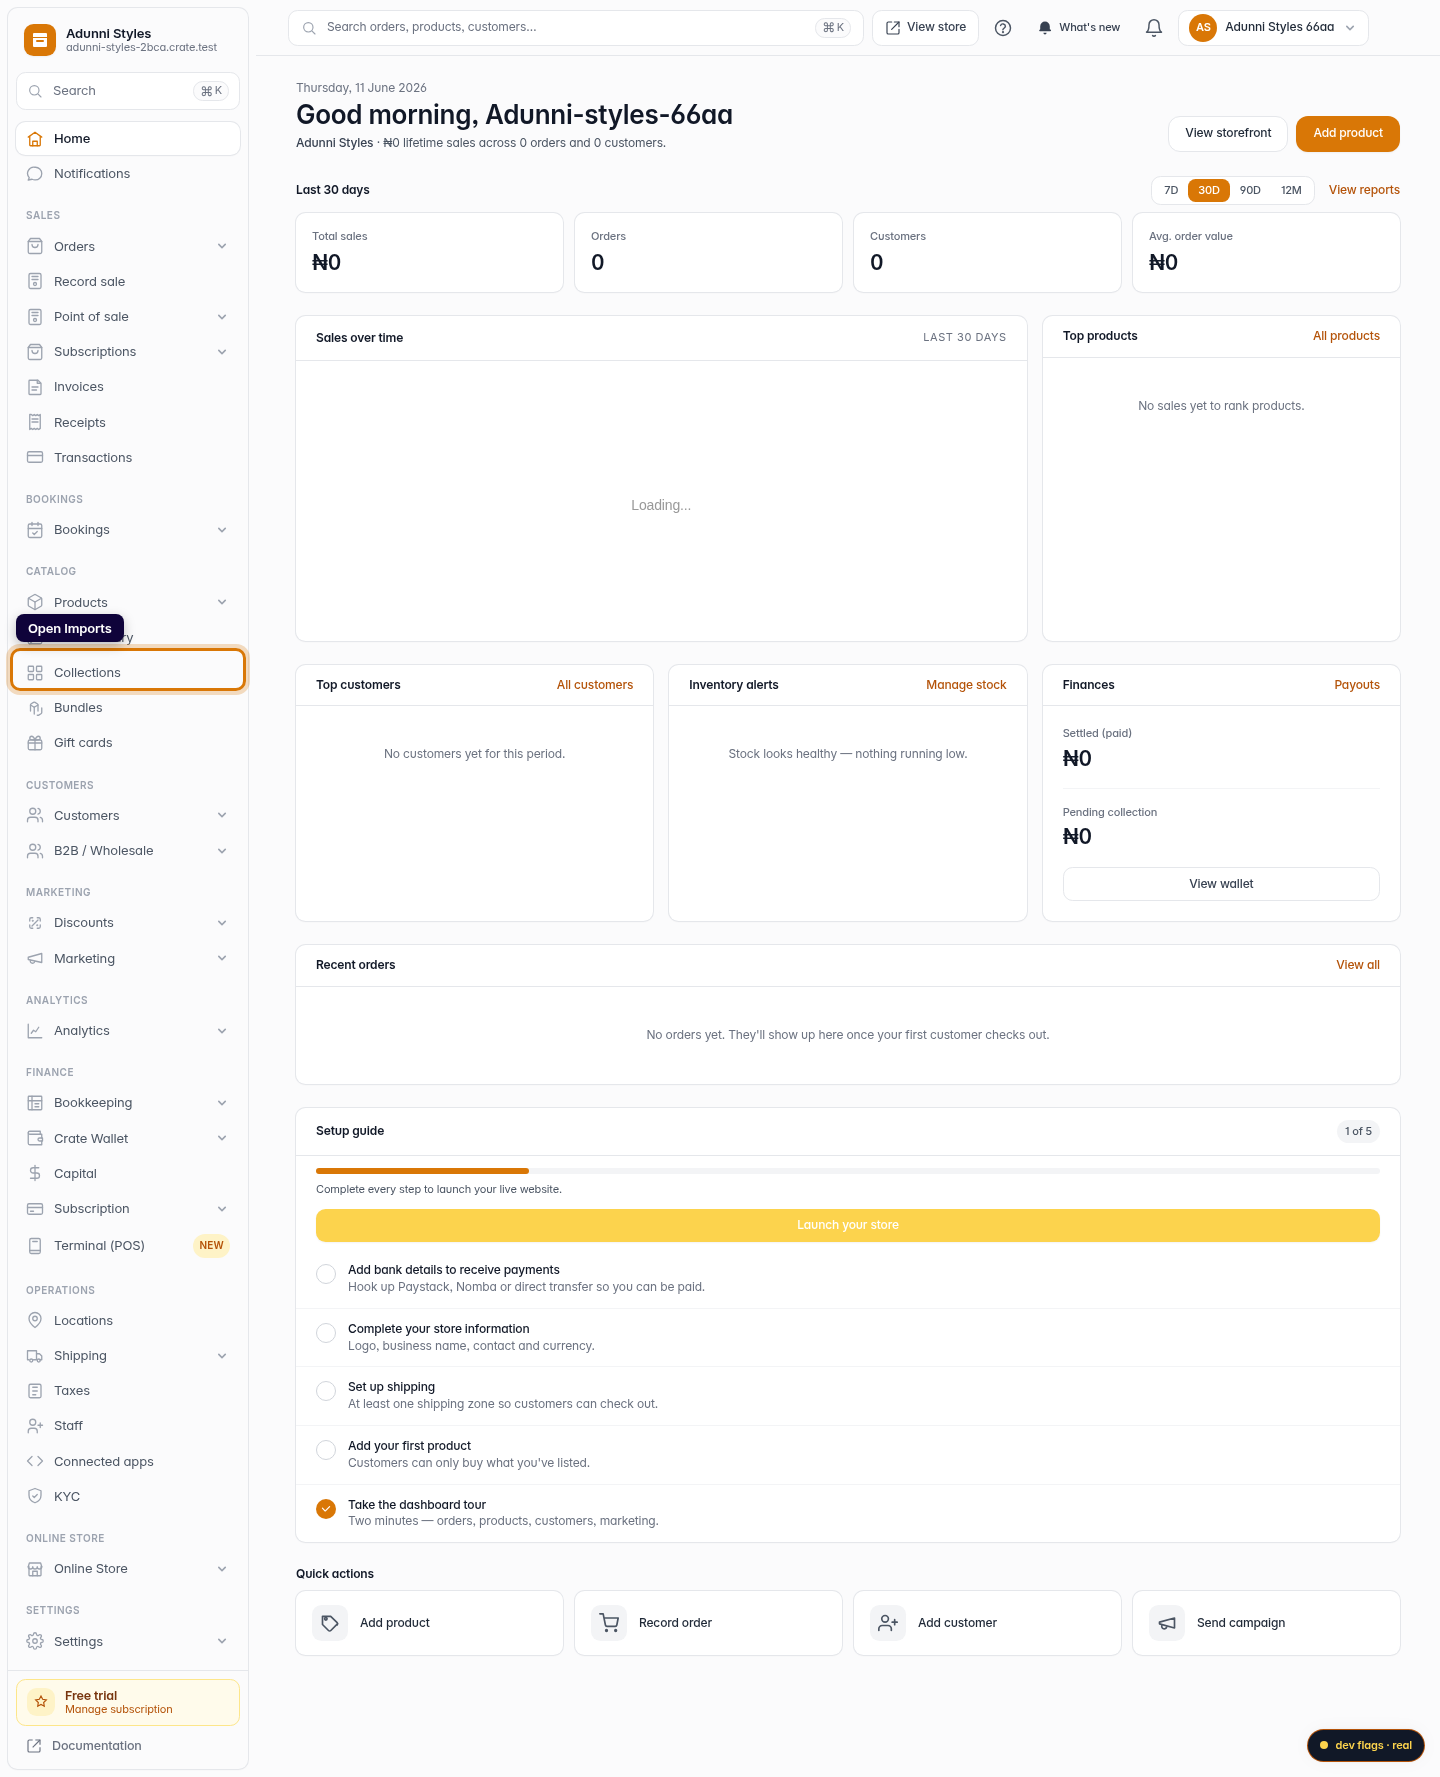Click the Record order cart icon
Screen dimensions: 1440x1777
tap(609, 1623)
